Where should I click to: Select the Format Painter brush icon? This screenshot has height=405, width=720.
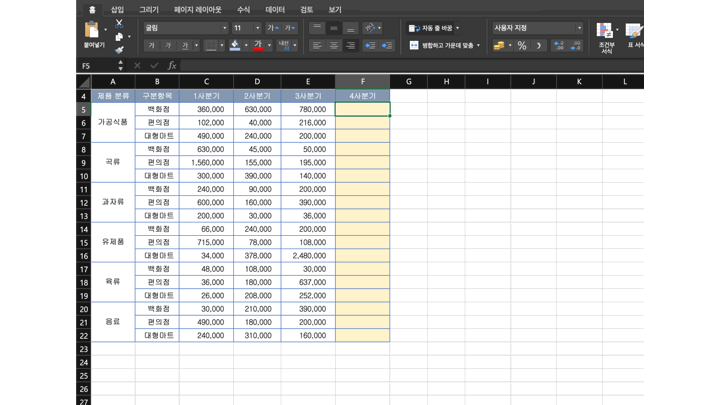pyautogui.click(x=119, y=50)
